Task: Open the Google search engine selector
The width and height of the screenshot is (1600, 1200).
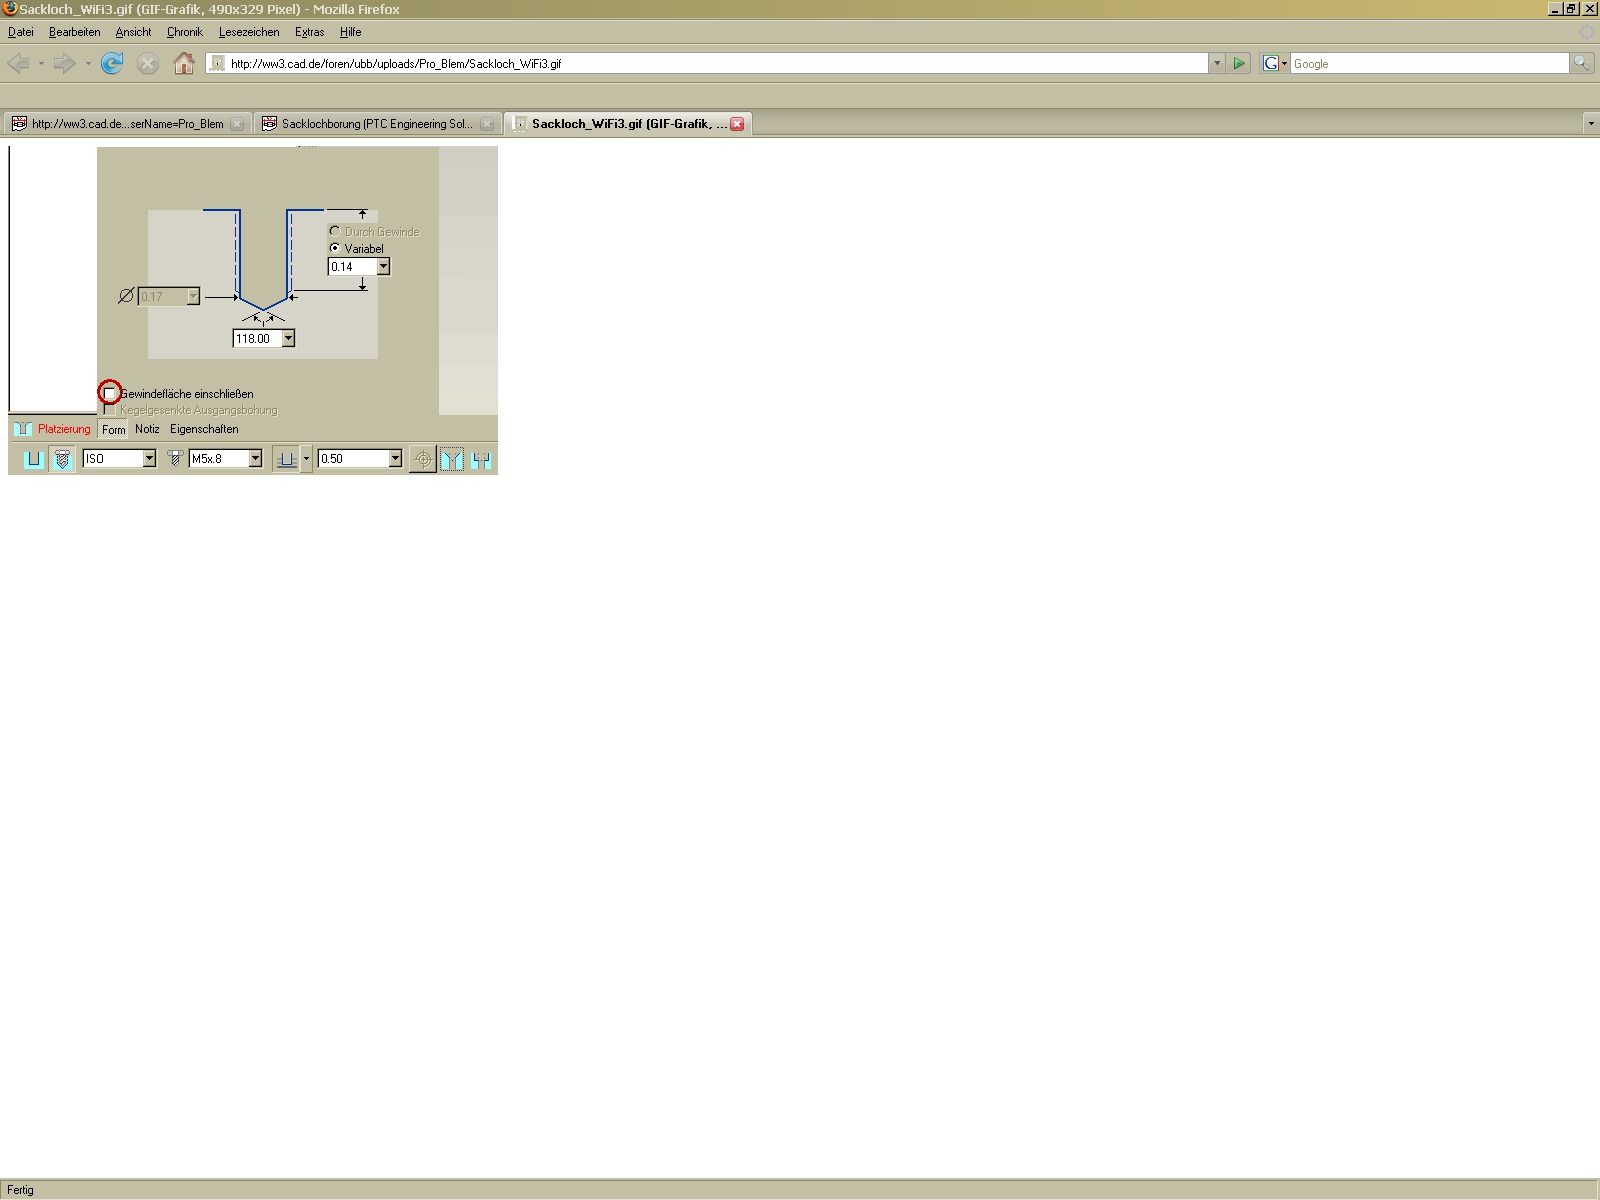Action: (1274, 63)
